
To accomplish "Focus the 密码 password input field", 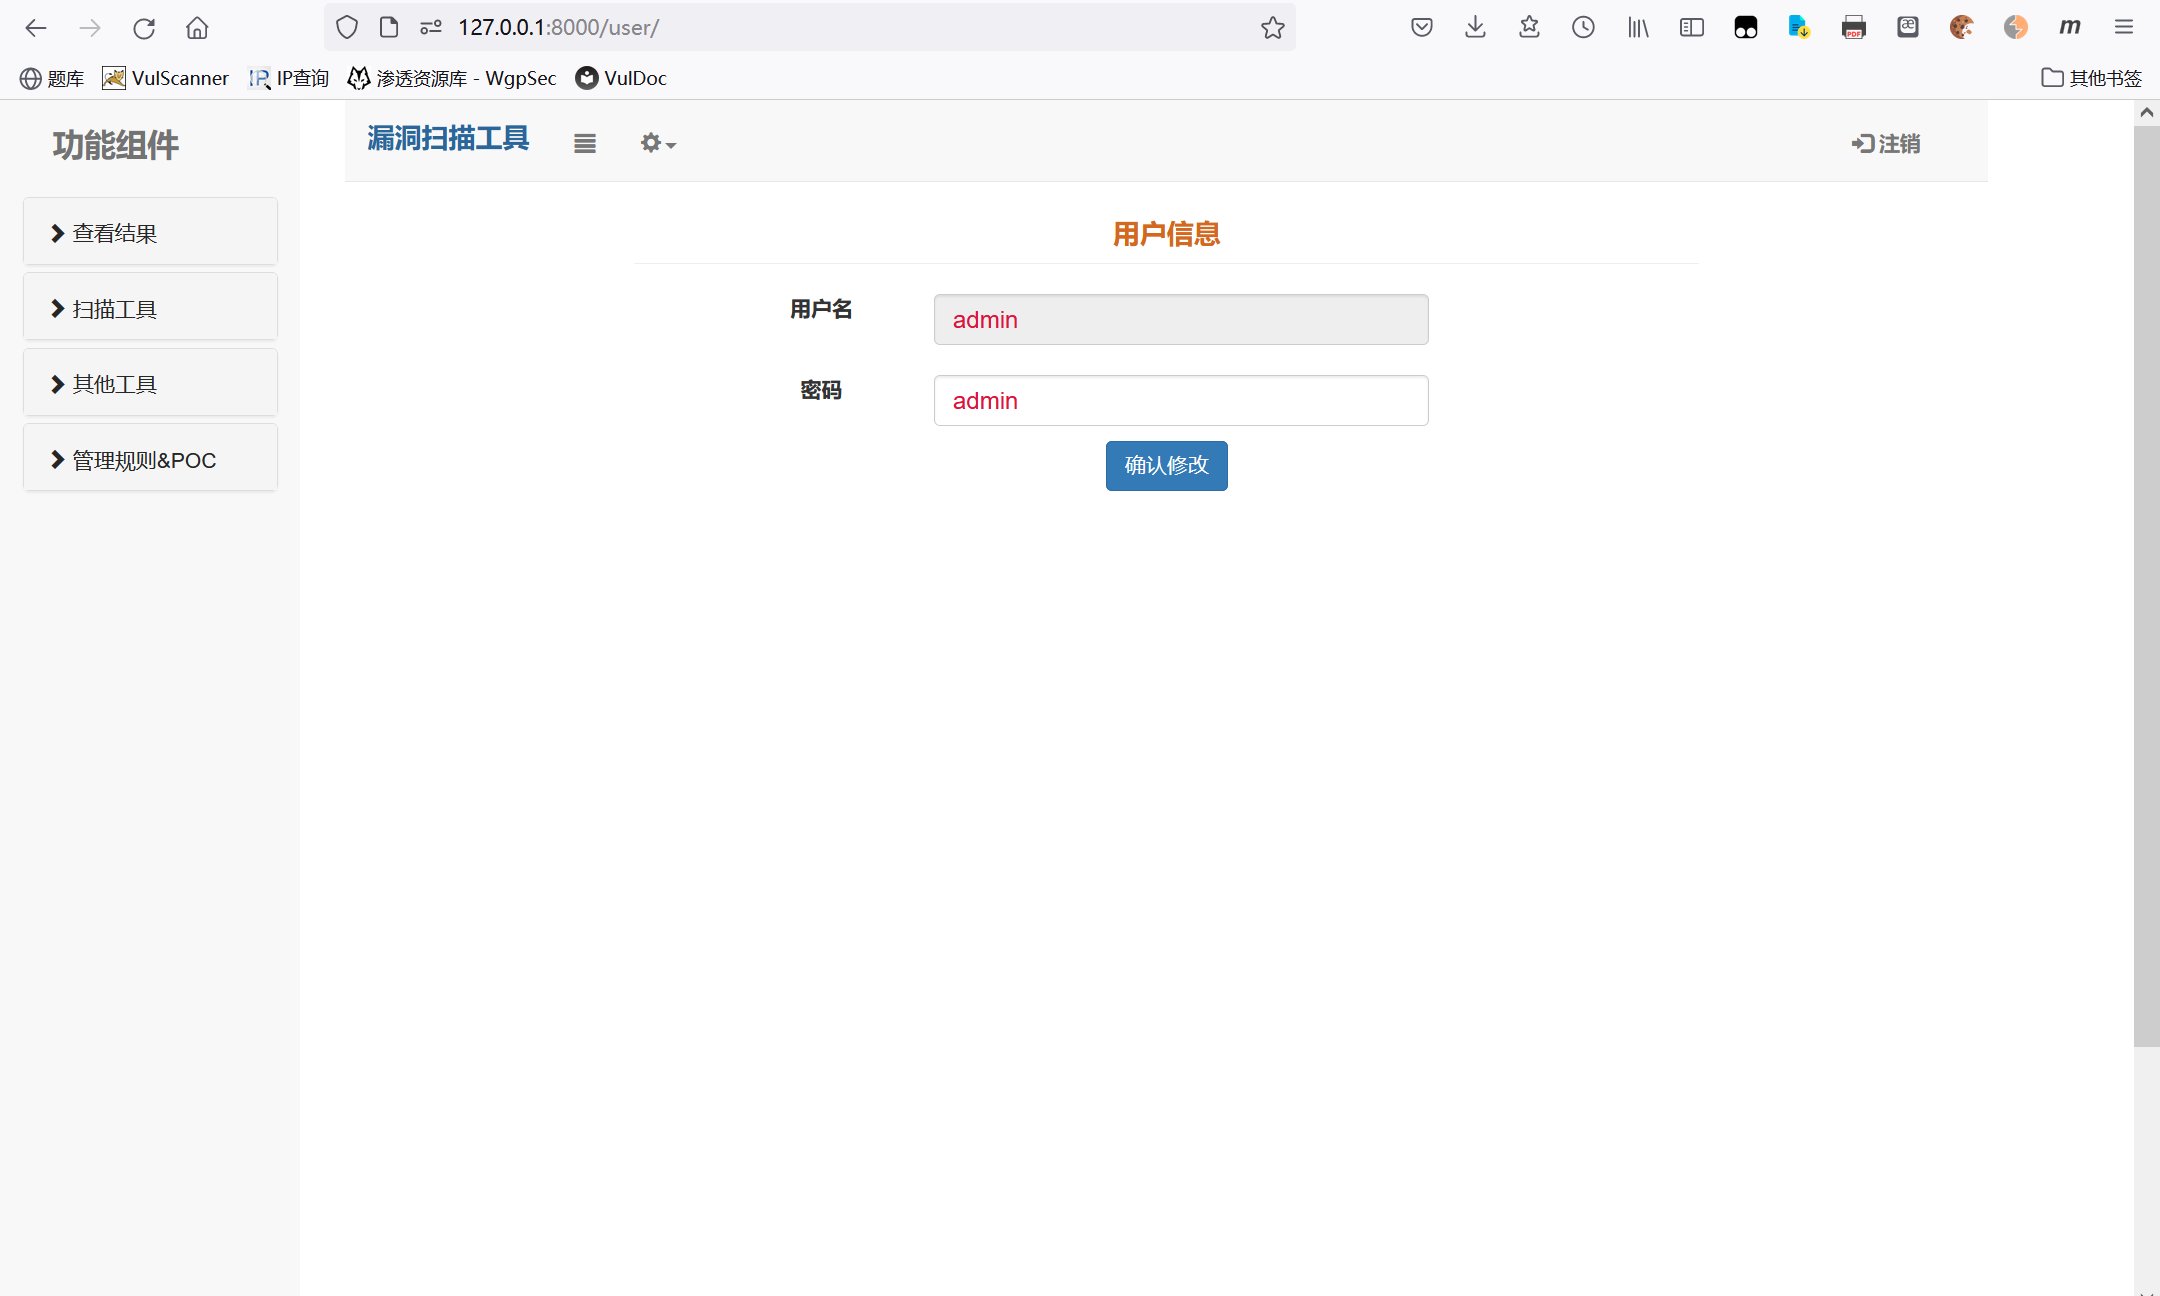I will tap(1180, 401).
